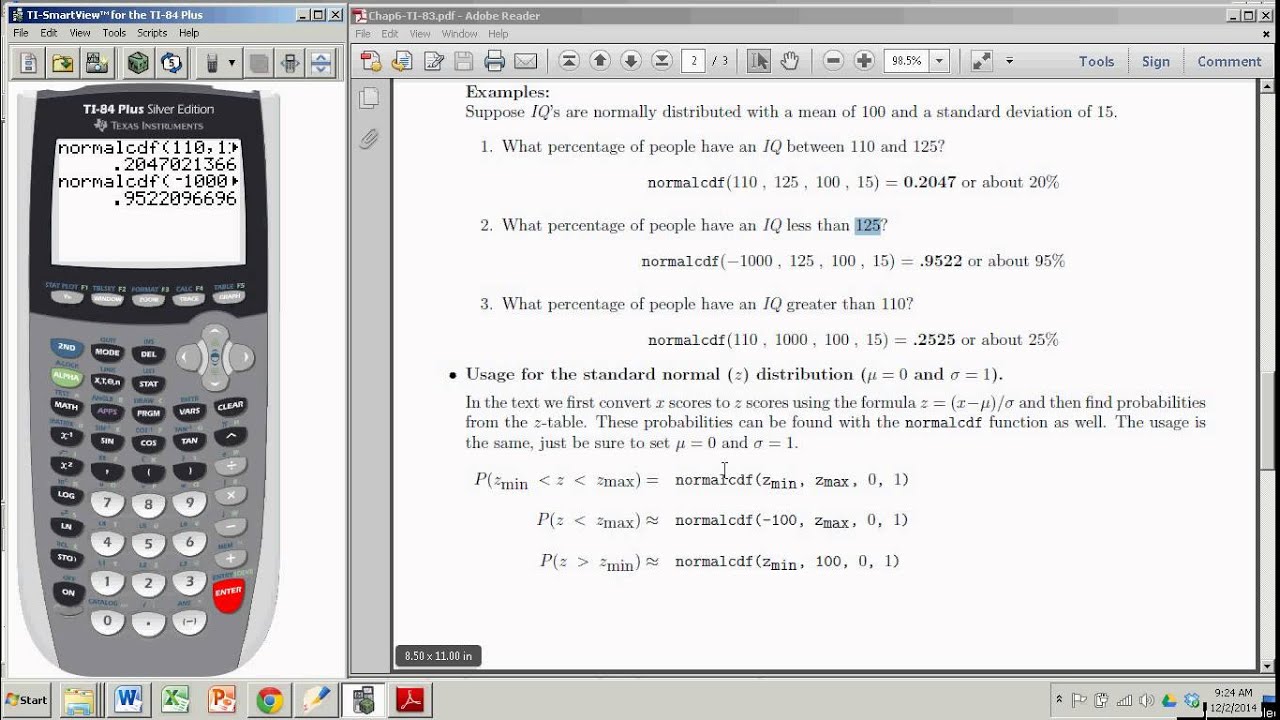Open the toolbar options small dropdown arrow
Viewport: 1280px width, 720px height.
pos(1009,61)
